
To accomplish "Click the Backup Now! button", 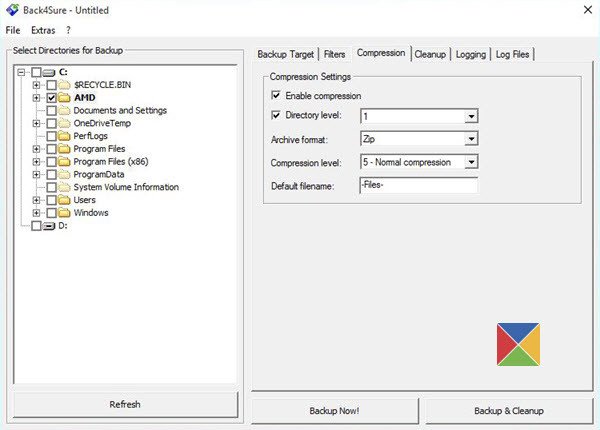I will pyautogui.click(x=334, y=411).
